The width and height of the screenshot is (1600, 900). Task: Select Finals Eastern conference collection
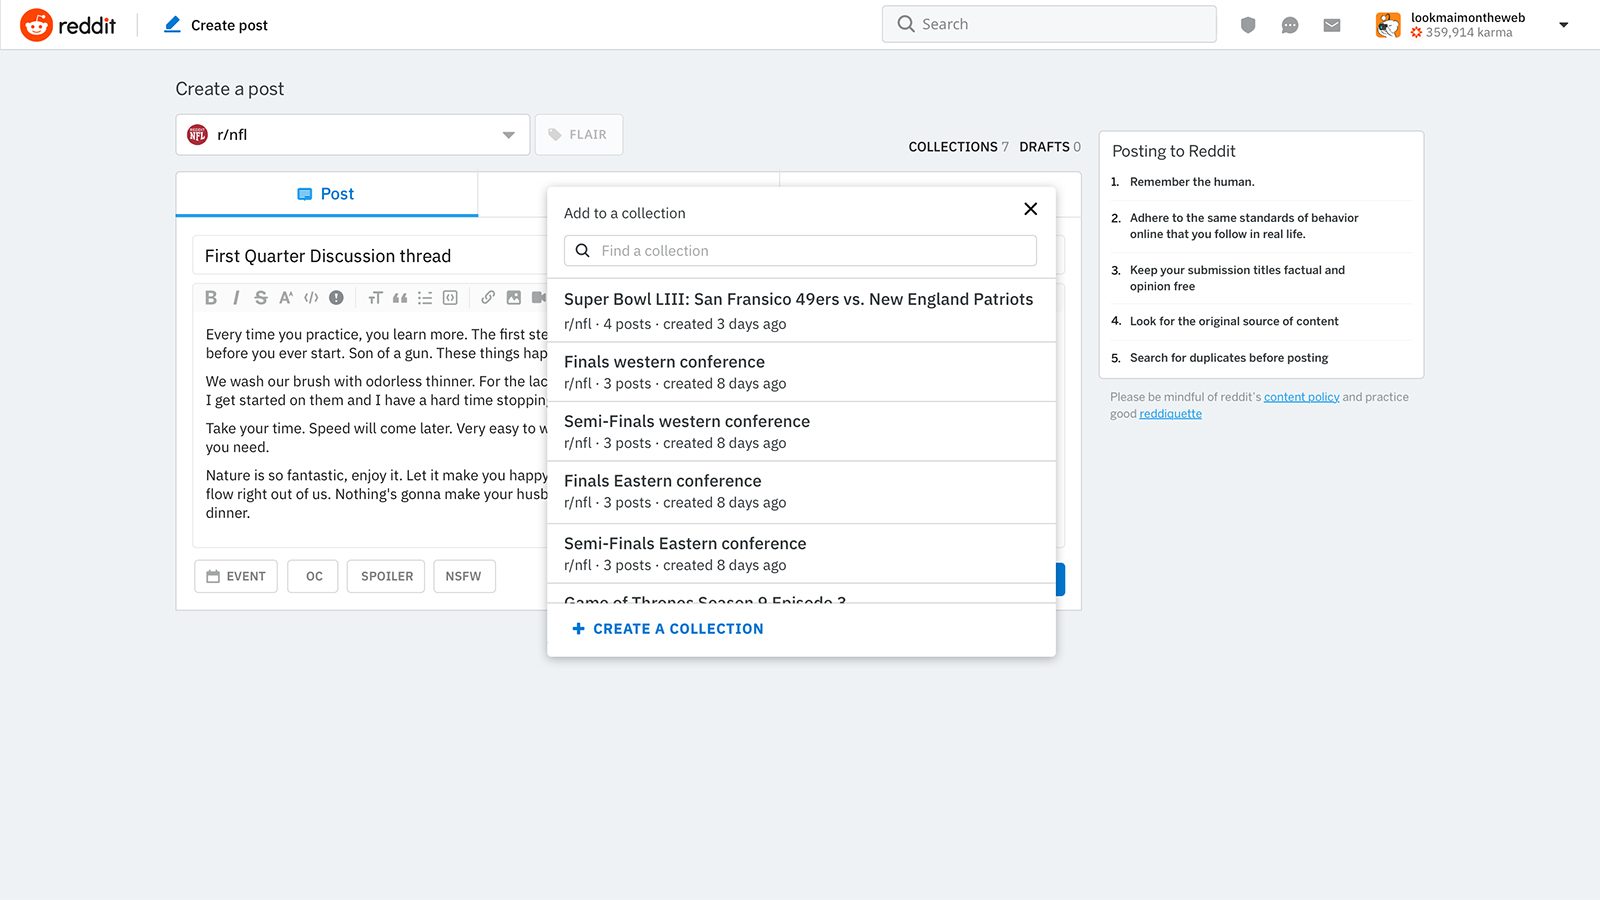point(801,492)
